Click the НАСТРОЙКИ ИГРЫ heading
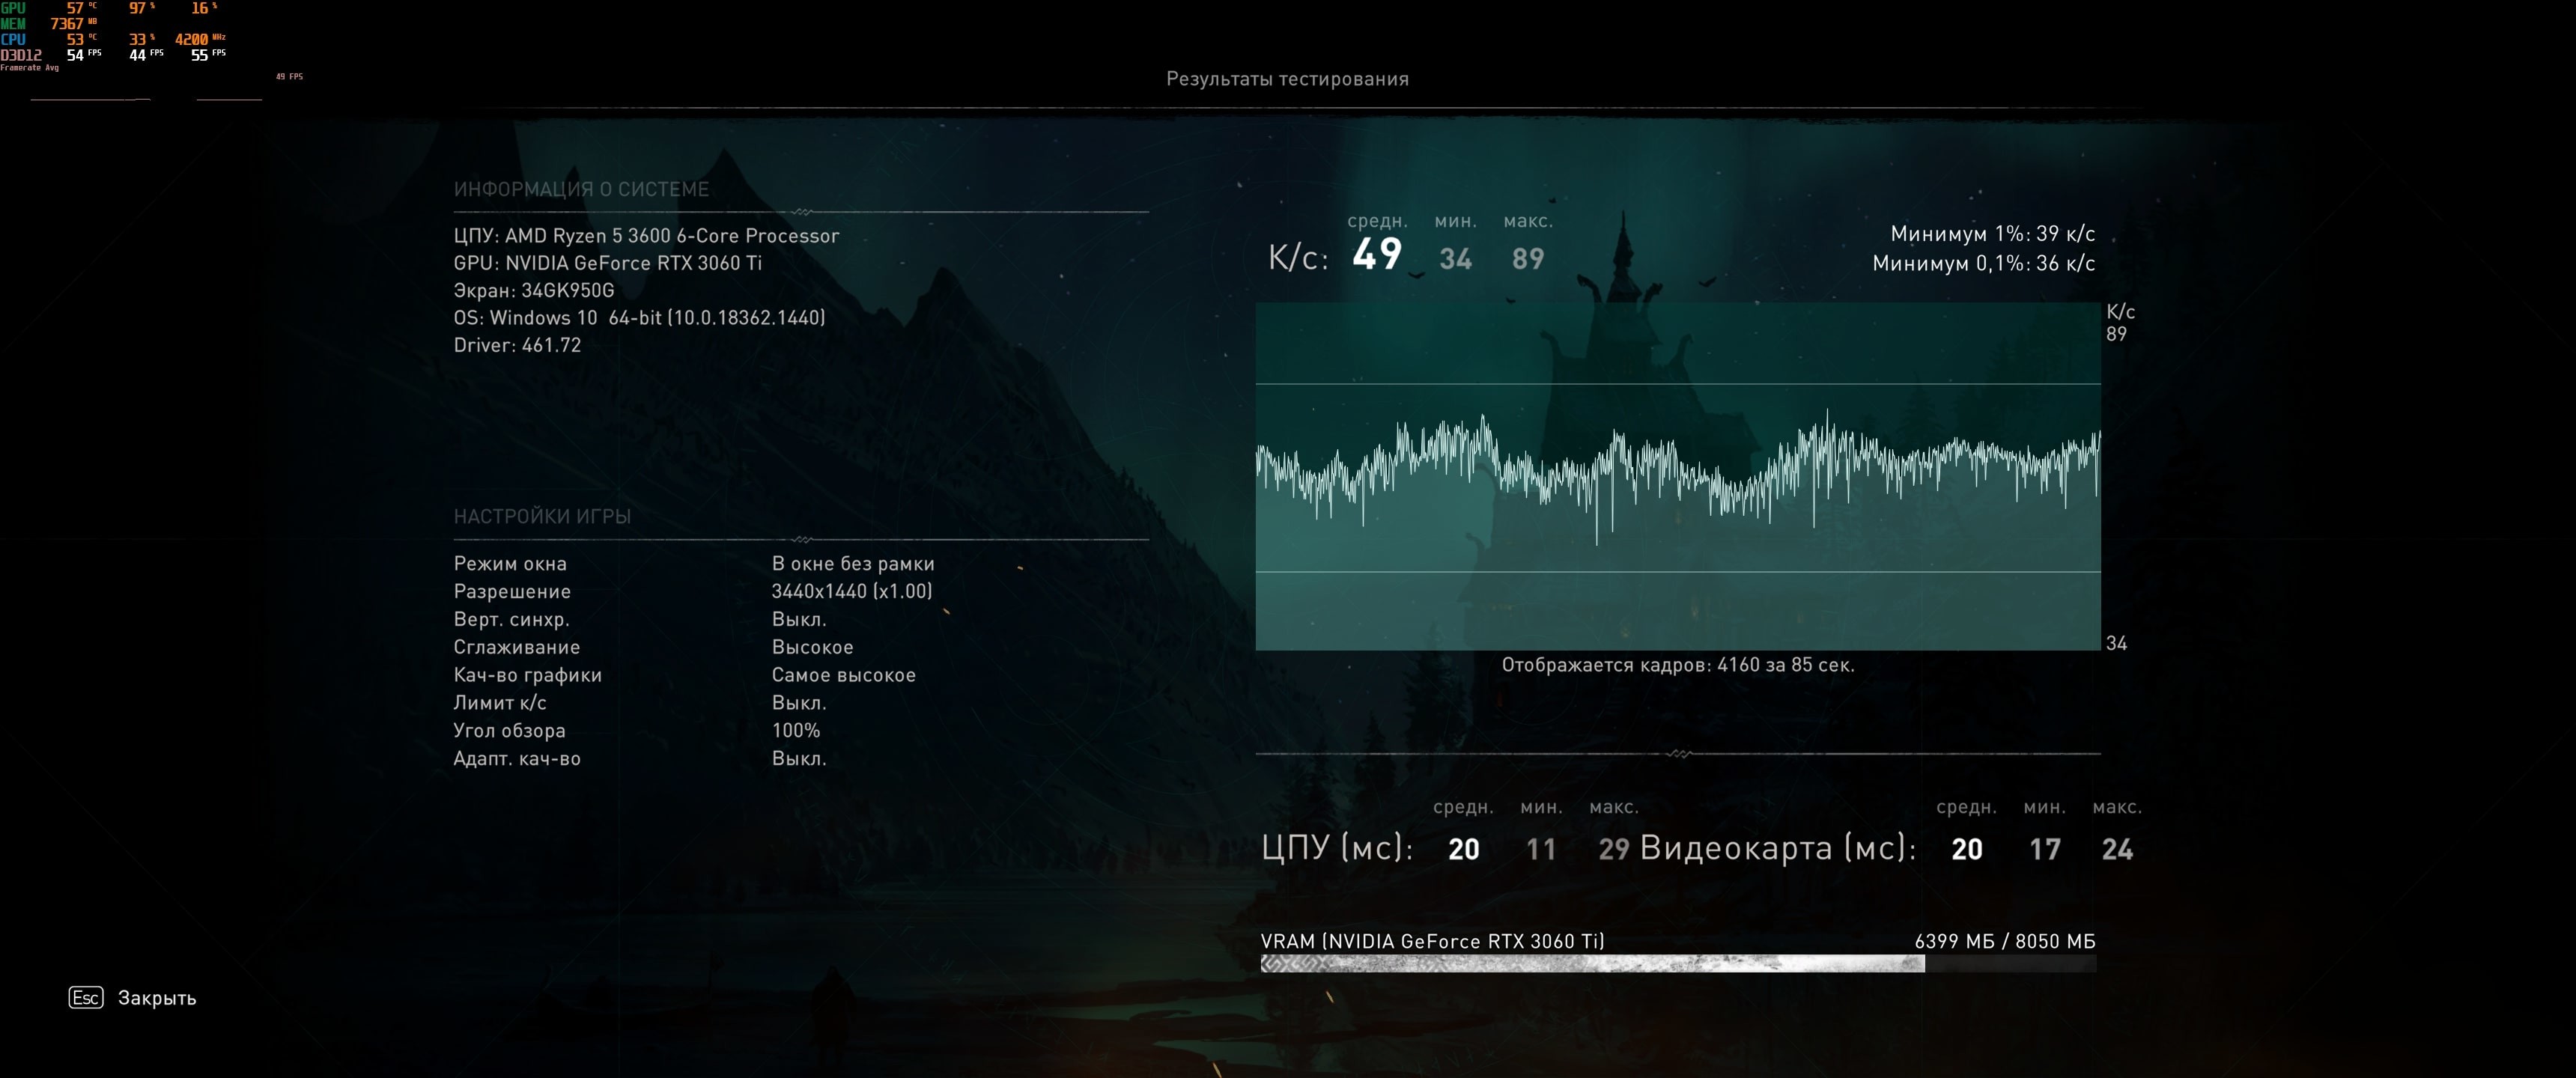2576x1078 pixels. (x=542, y=516)
